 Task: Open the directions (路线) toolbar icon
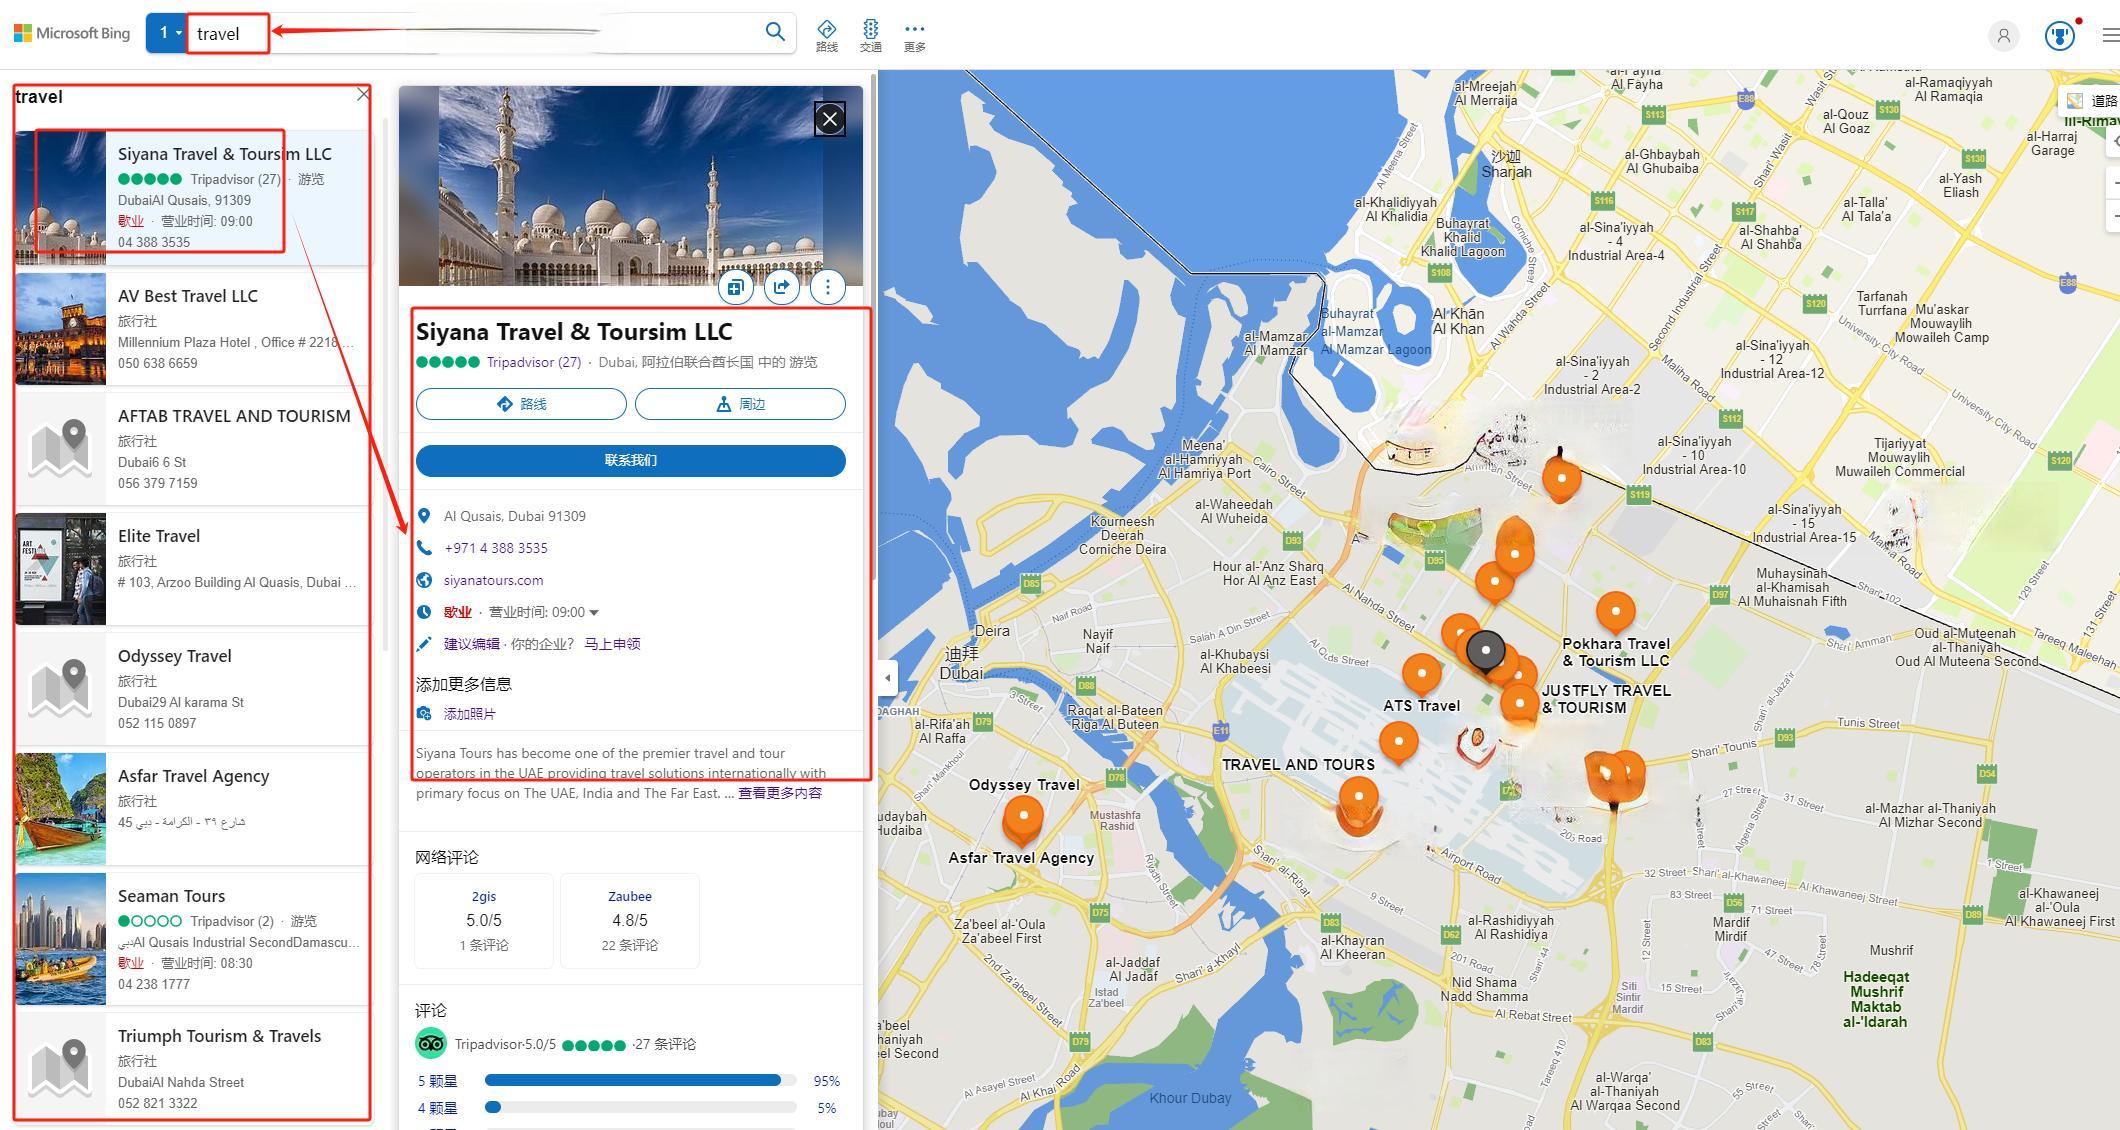coord(826,35)
